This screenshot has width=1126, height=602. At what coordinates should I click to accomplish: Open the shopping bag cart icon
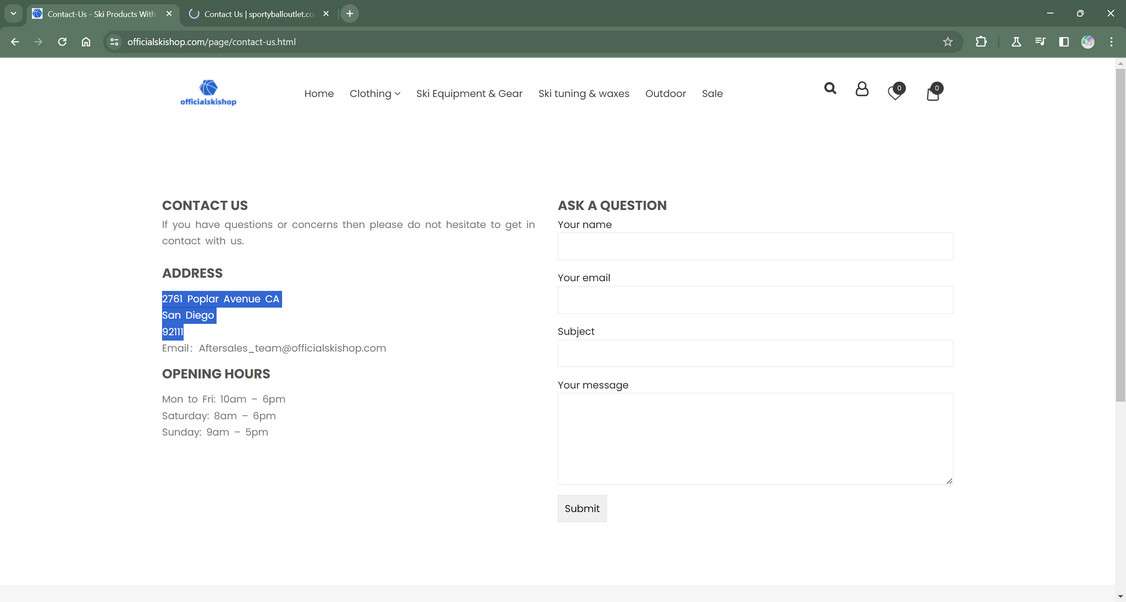[x=934, y=91]
